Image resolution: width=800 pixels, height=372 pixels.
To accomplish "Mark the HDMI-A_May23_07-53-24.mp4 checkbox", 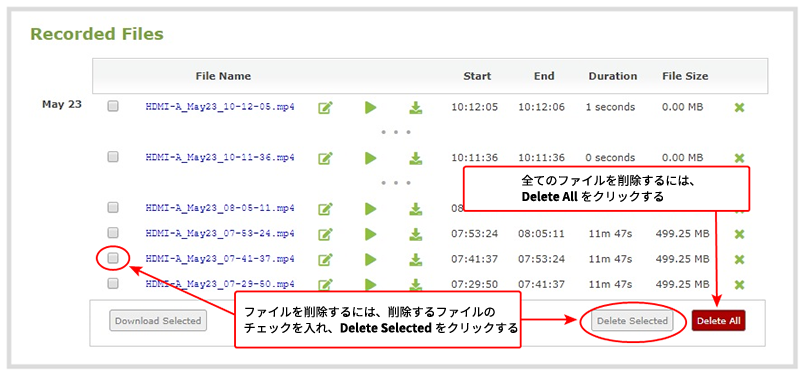I will coord(113,232).
